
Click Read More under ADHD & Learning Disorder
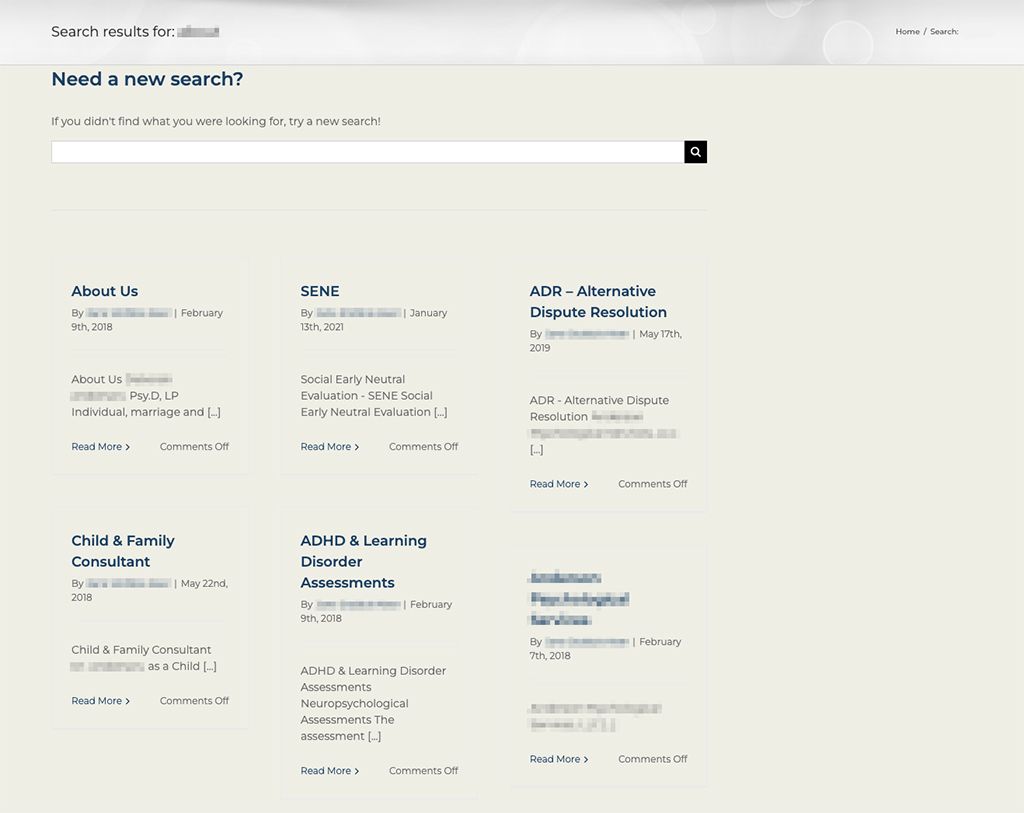pos(328,771)
